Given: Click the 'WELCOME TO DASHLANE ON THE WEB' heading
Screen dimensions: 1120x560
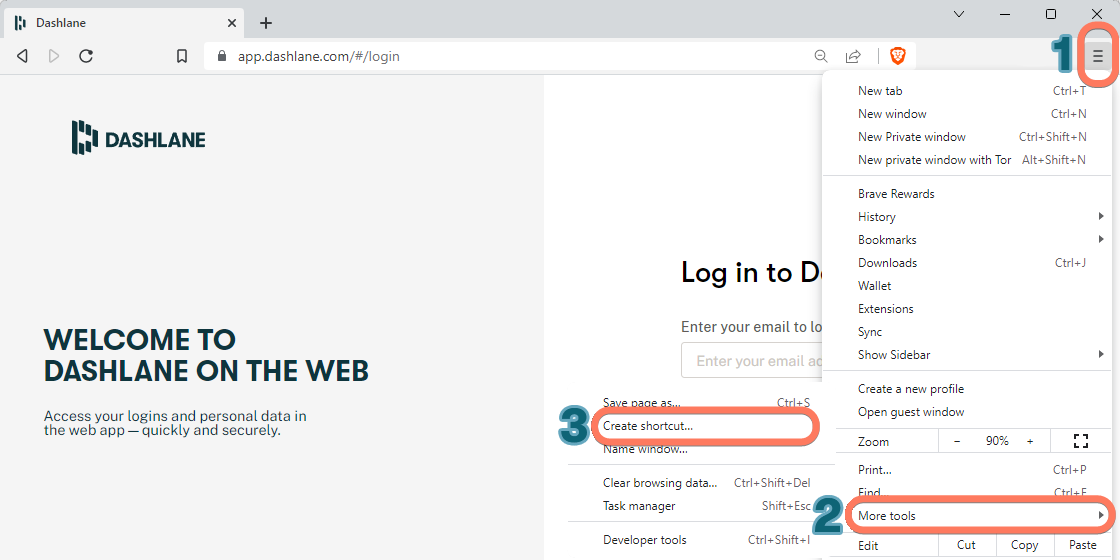Looking at the screenshot, I should 206,355.
